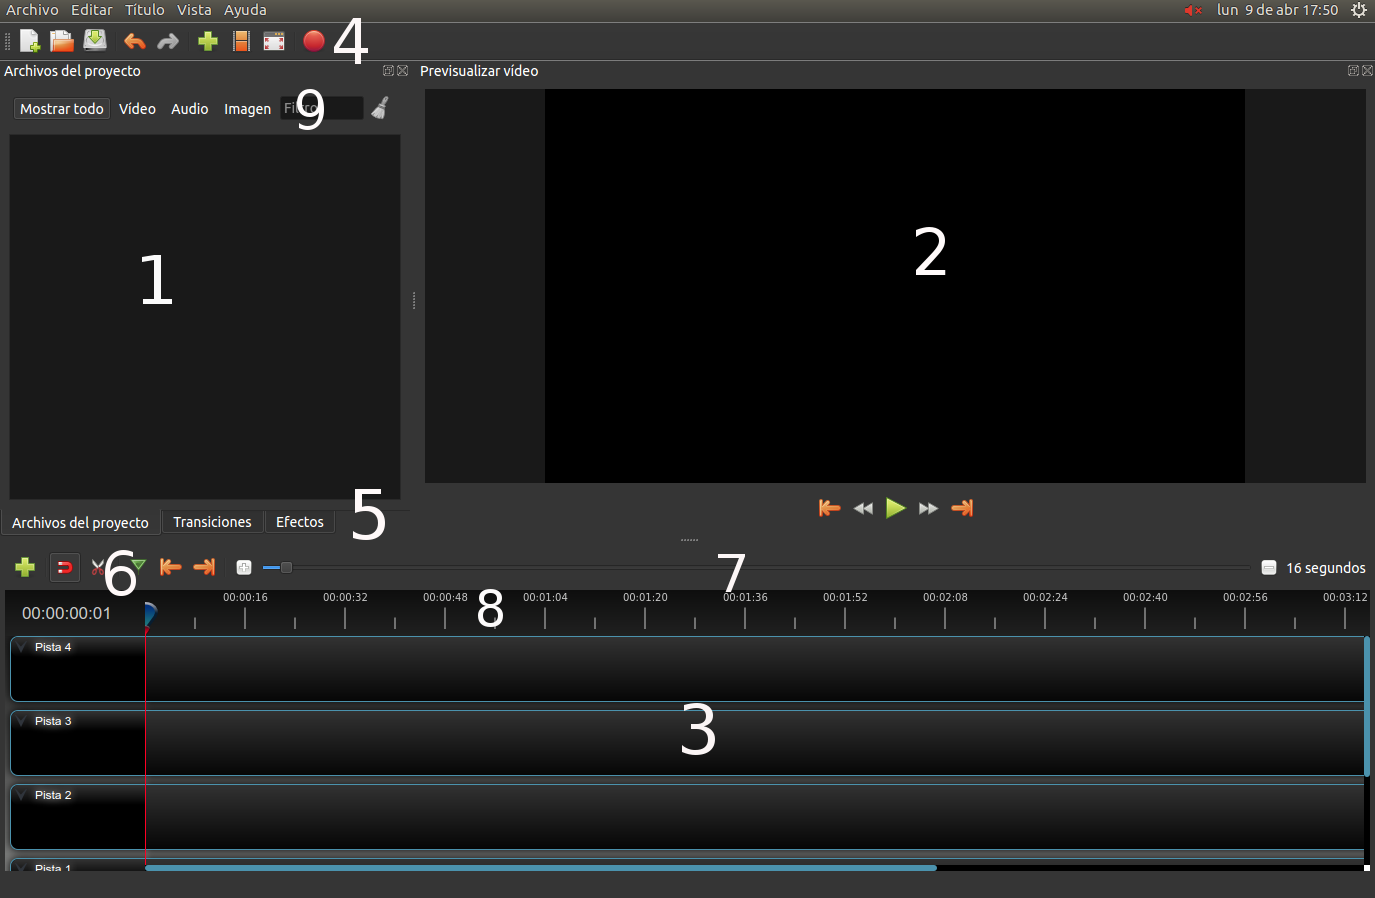Click the 00:00:00:01 timecode display
The image size is (1375, 898).
(66, 613)
